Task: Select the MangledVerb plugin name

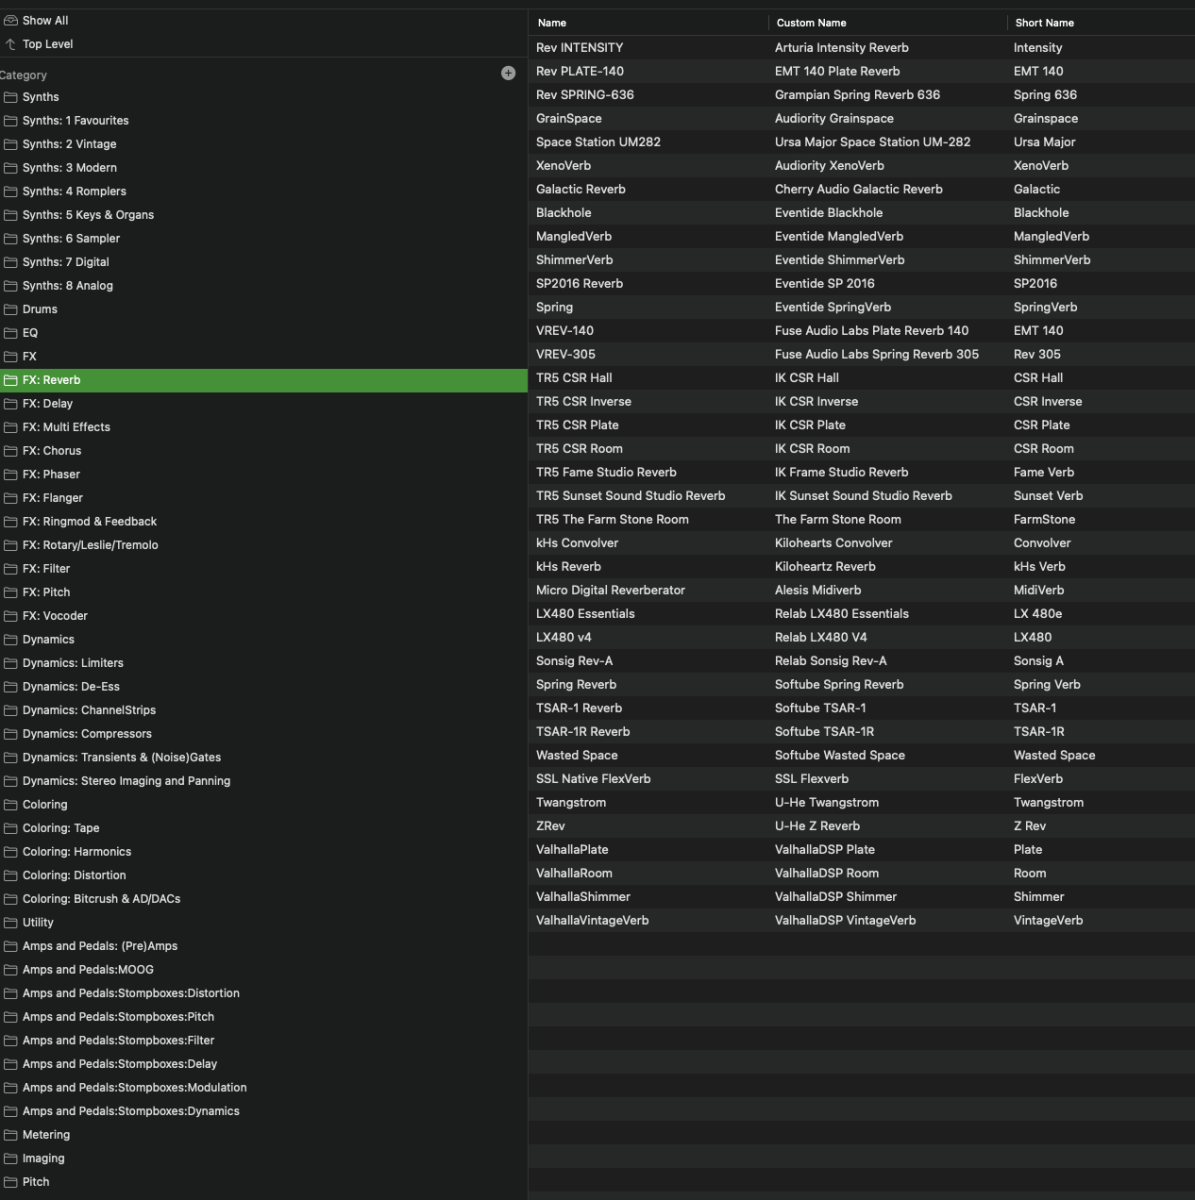Action: click(574, 236)
